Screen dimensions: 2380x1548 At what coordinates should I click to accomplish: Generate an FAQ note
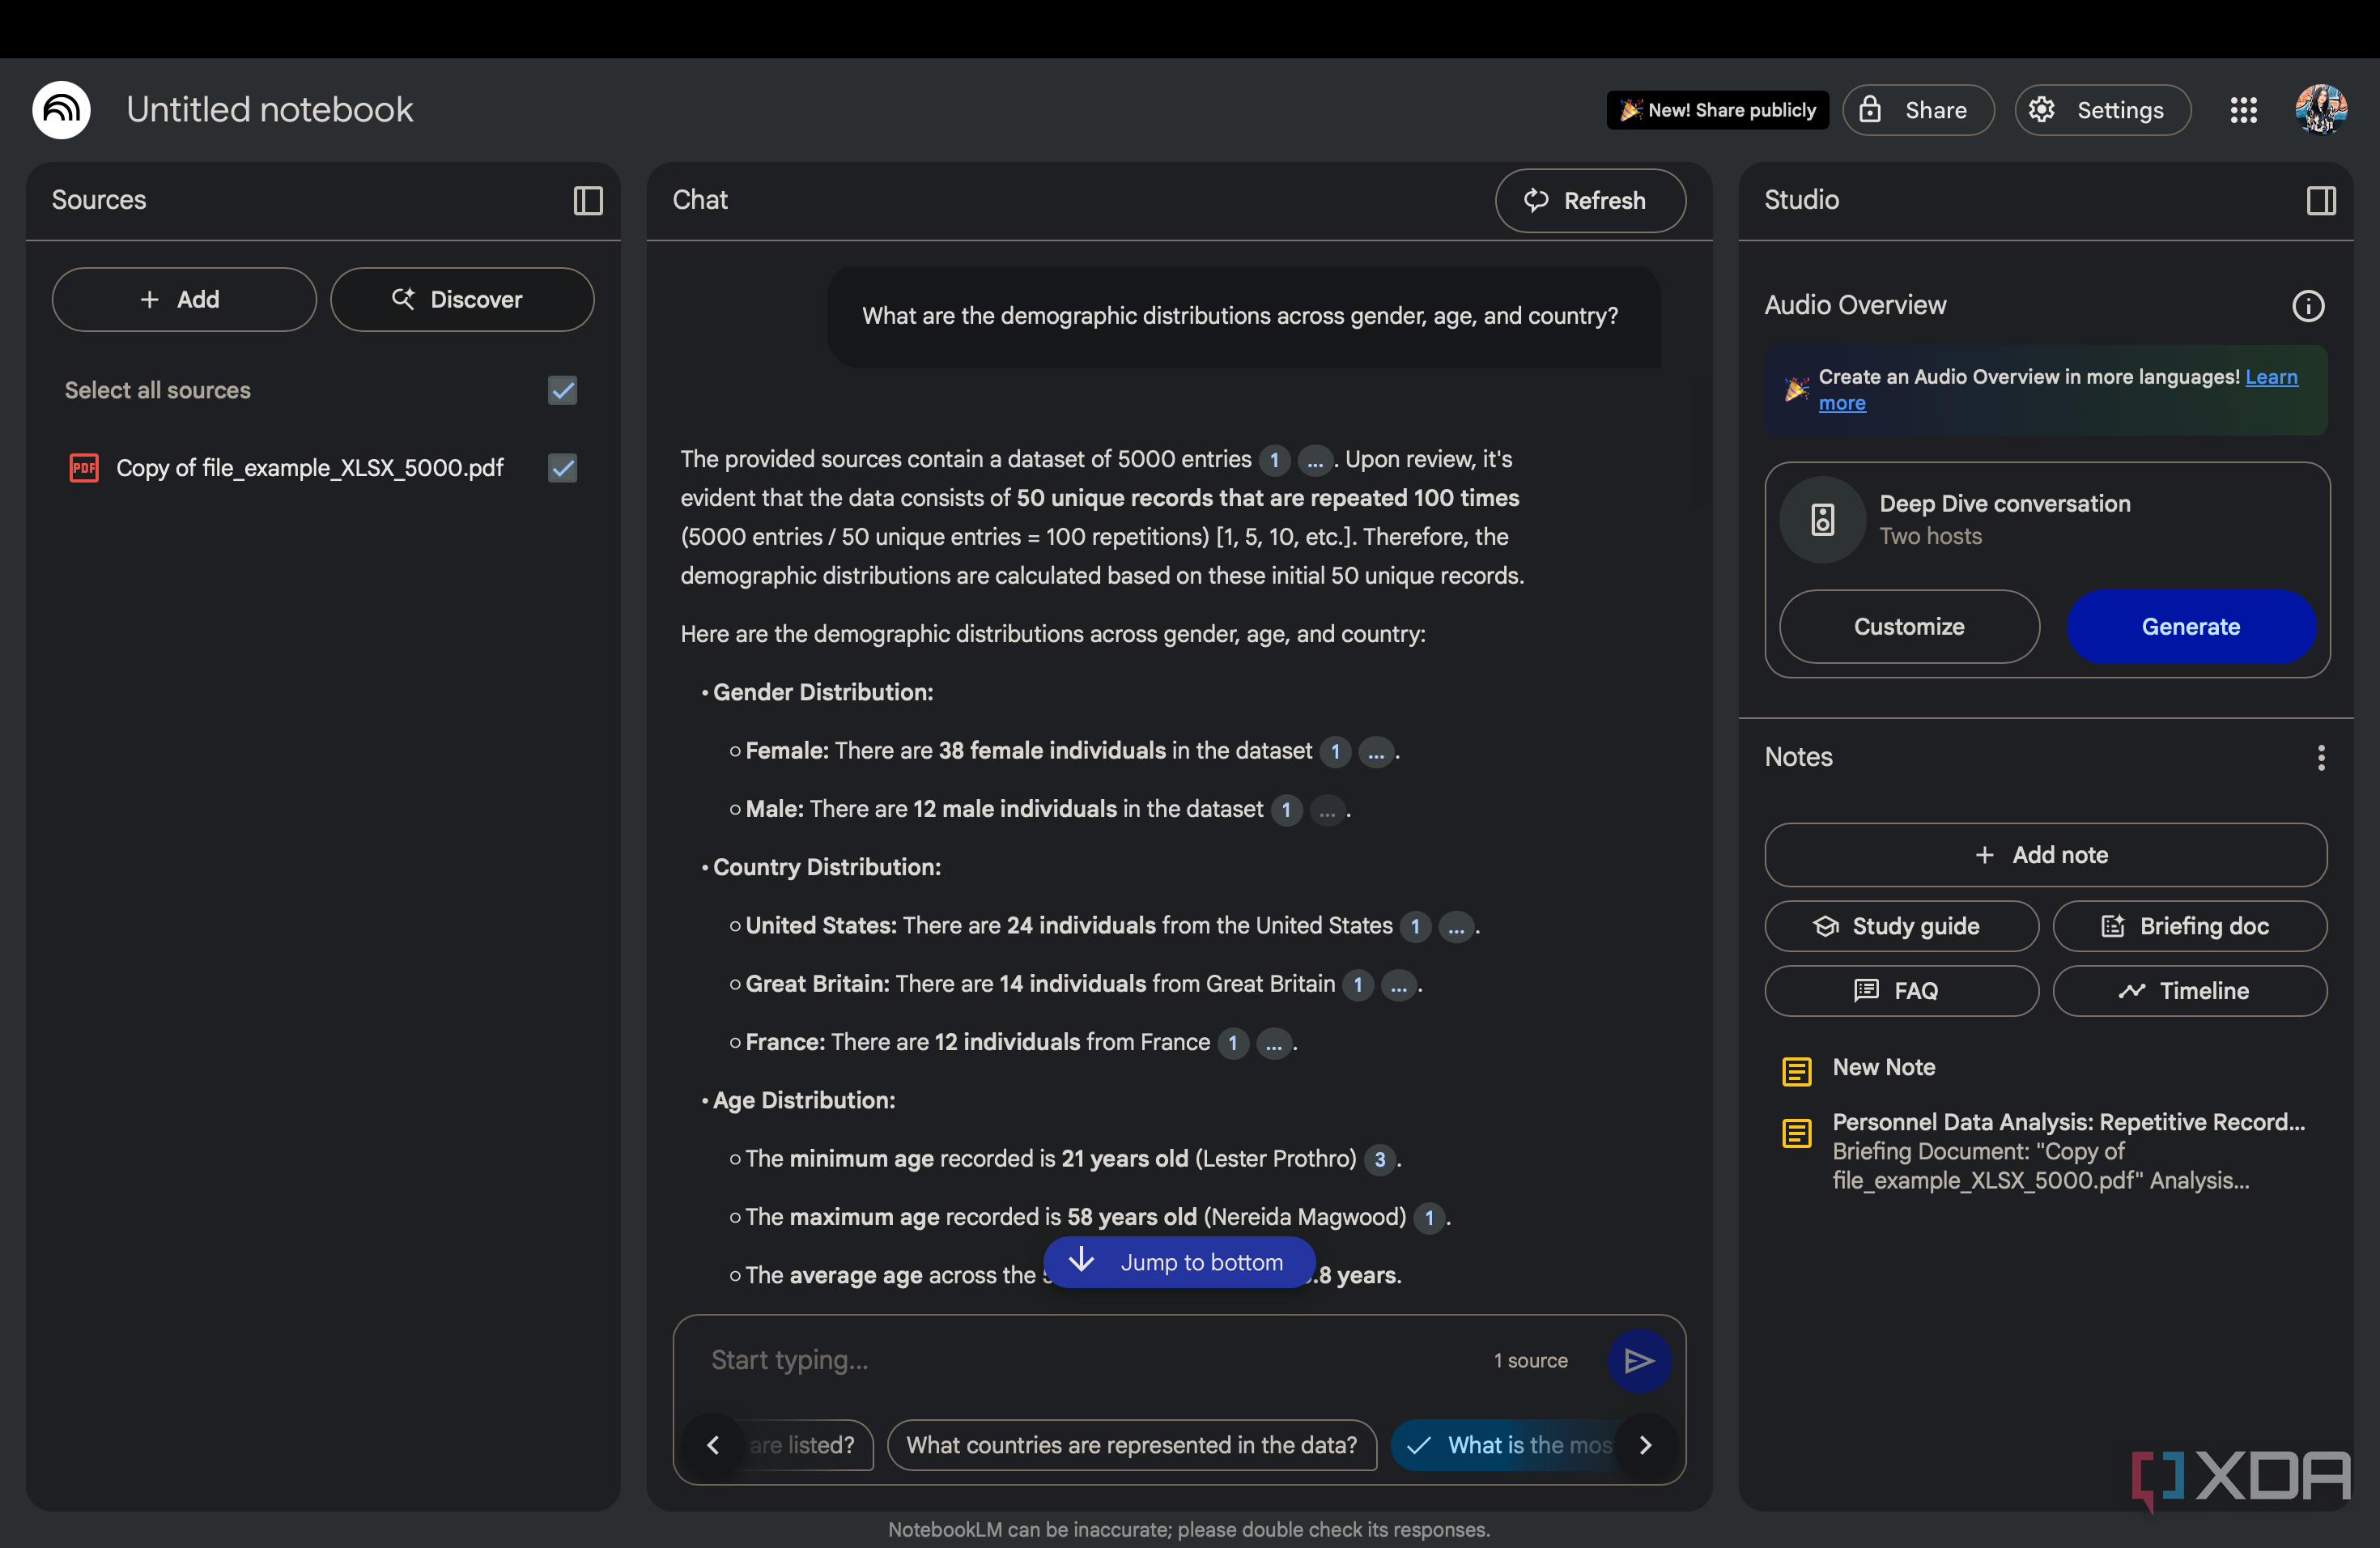point(1901,990)
